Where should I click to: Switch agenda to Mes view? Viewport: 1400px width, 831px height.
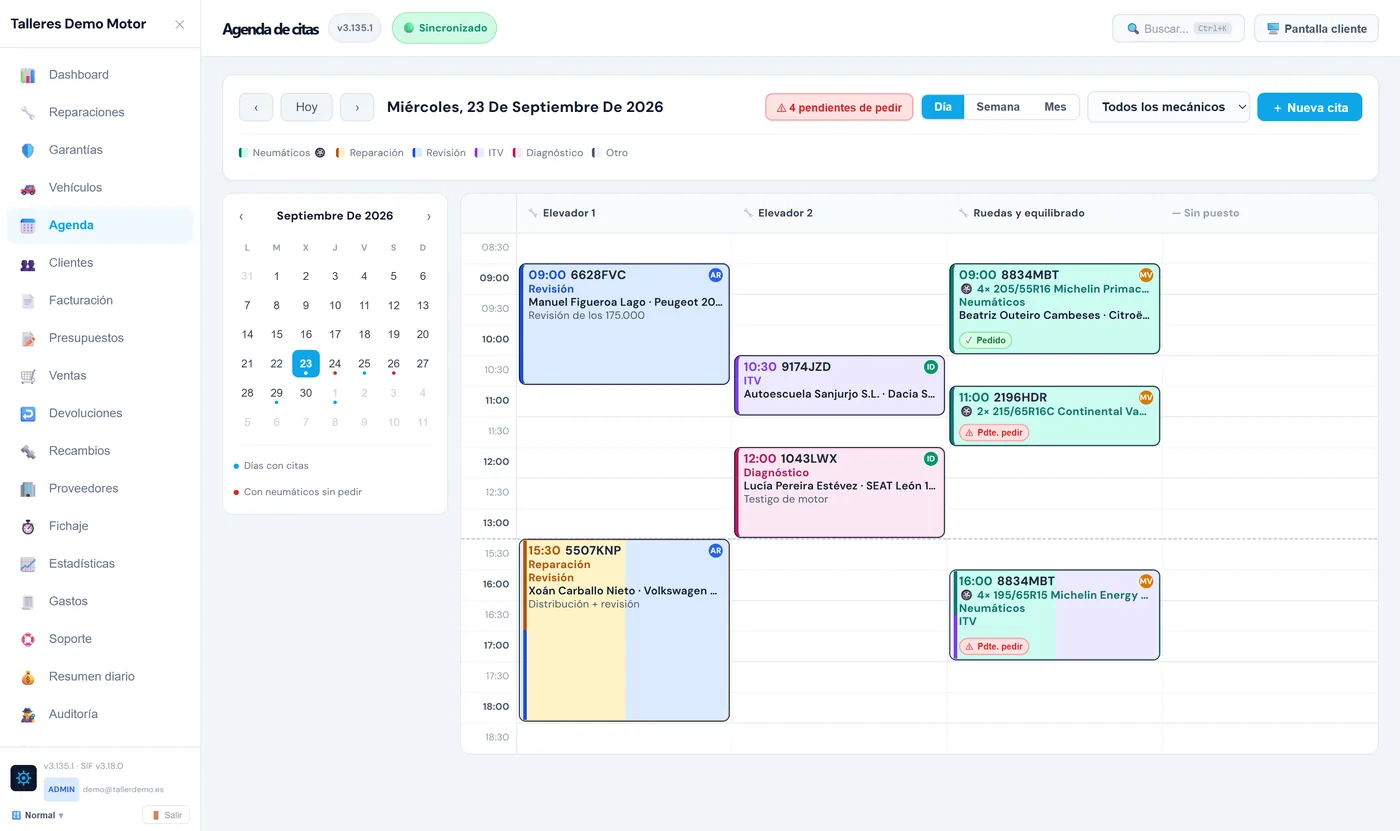click(x=1055, y=107)
